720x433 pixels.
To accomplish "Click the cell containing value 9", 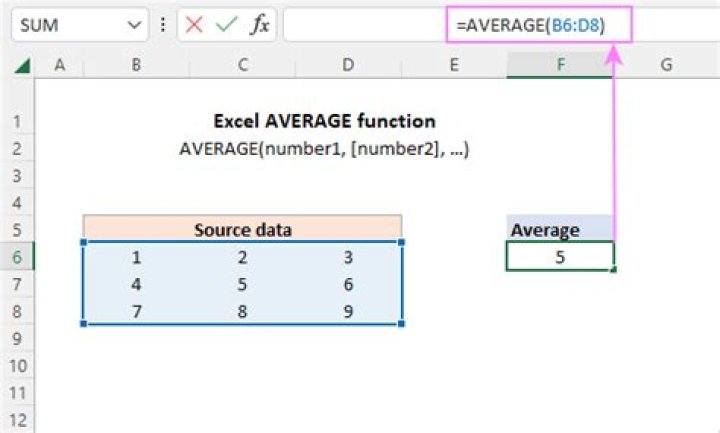I will (347, 310).
